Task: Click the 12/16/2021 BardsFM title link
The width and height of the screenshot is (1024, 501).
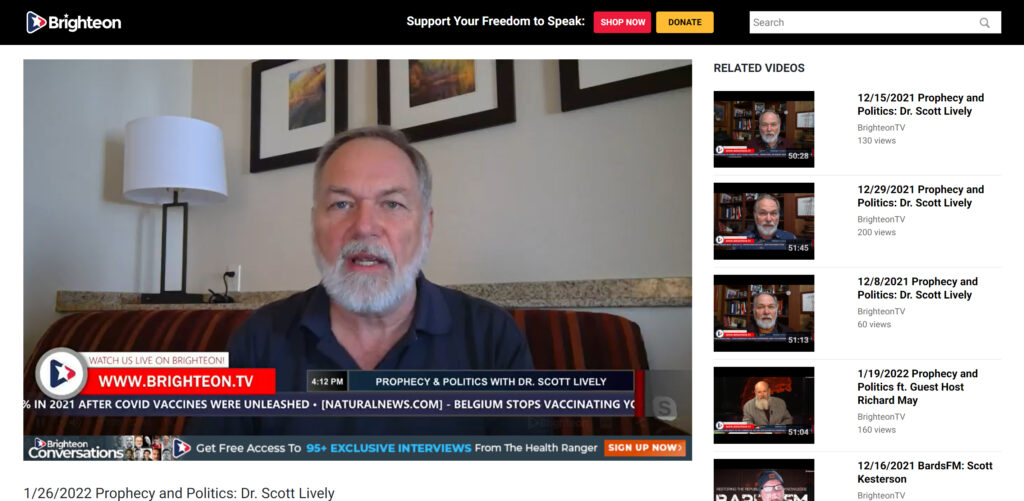Action: click(925, 472)
